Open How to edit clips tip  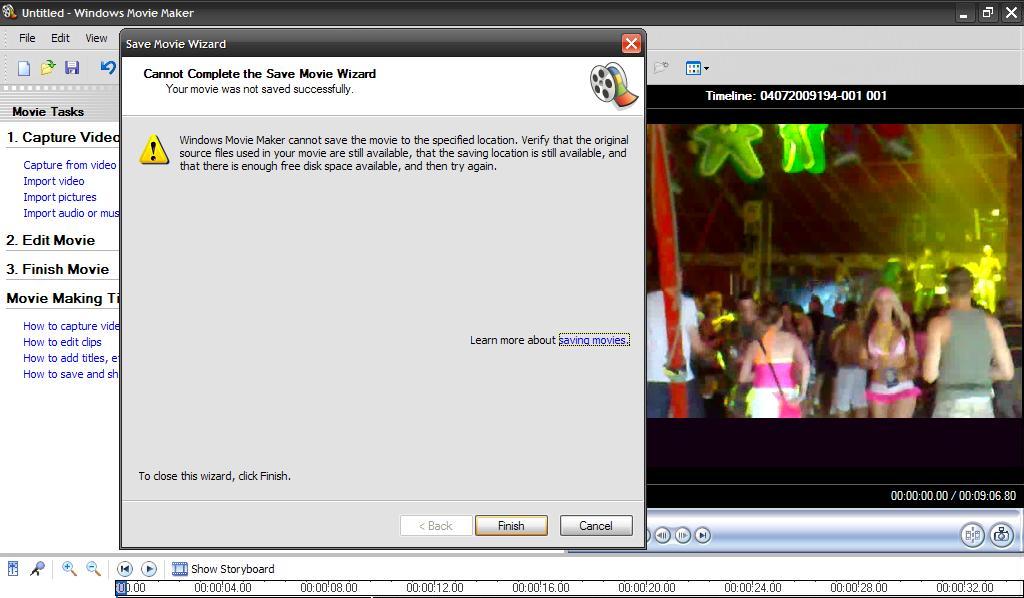(x=62, y=342)
